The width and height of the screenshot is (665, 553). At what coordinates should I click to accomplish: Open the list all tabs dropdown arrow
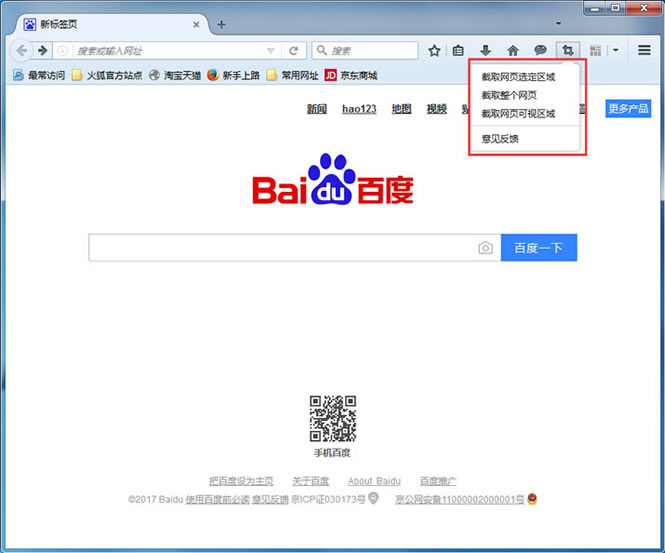click(559, 23)
